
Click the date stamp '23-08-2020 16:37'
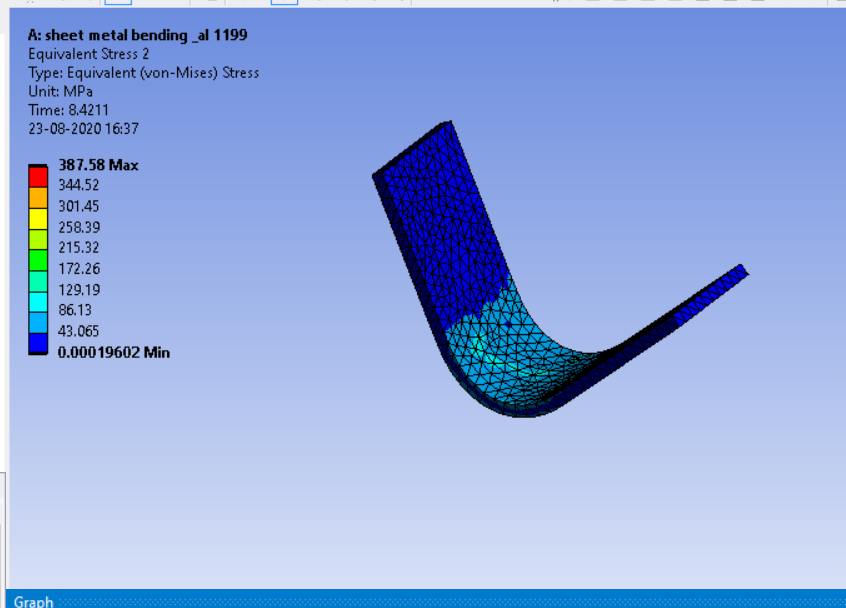point(84,129)
